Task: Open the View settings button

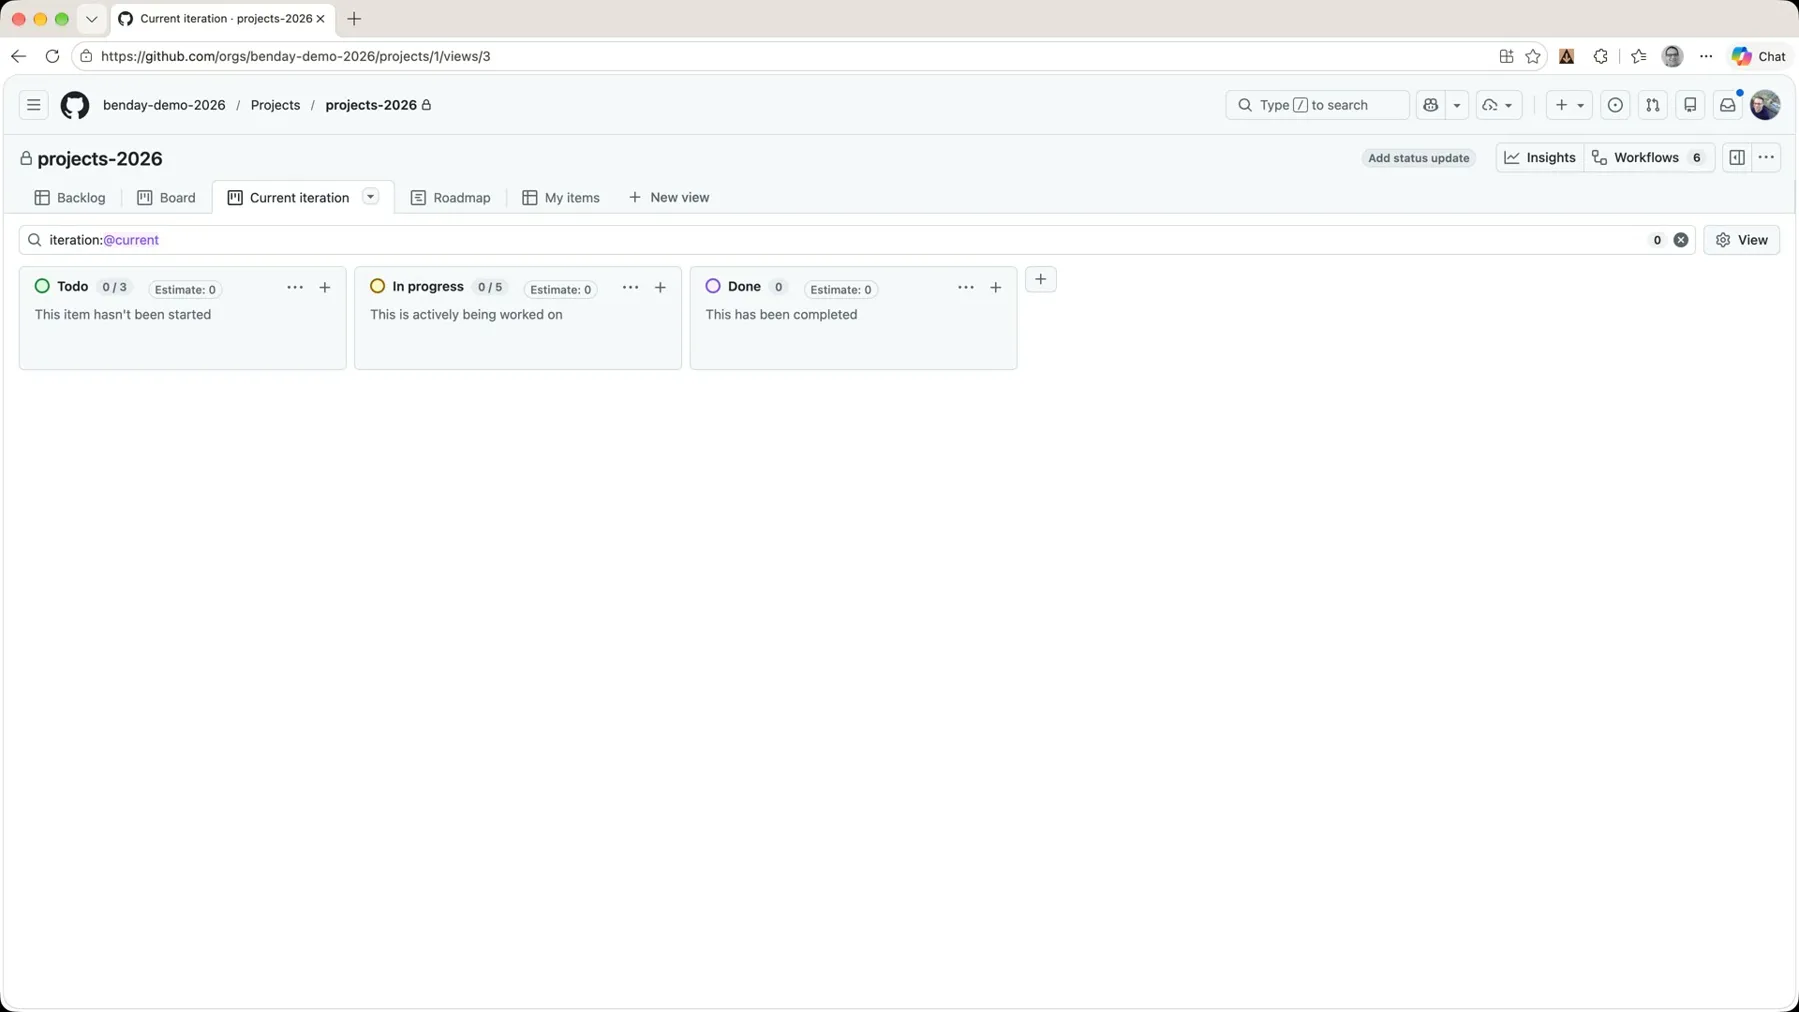Action: pyautogui.click(x=1741, y=240)
